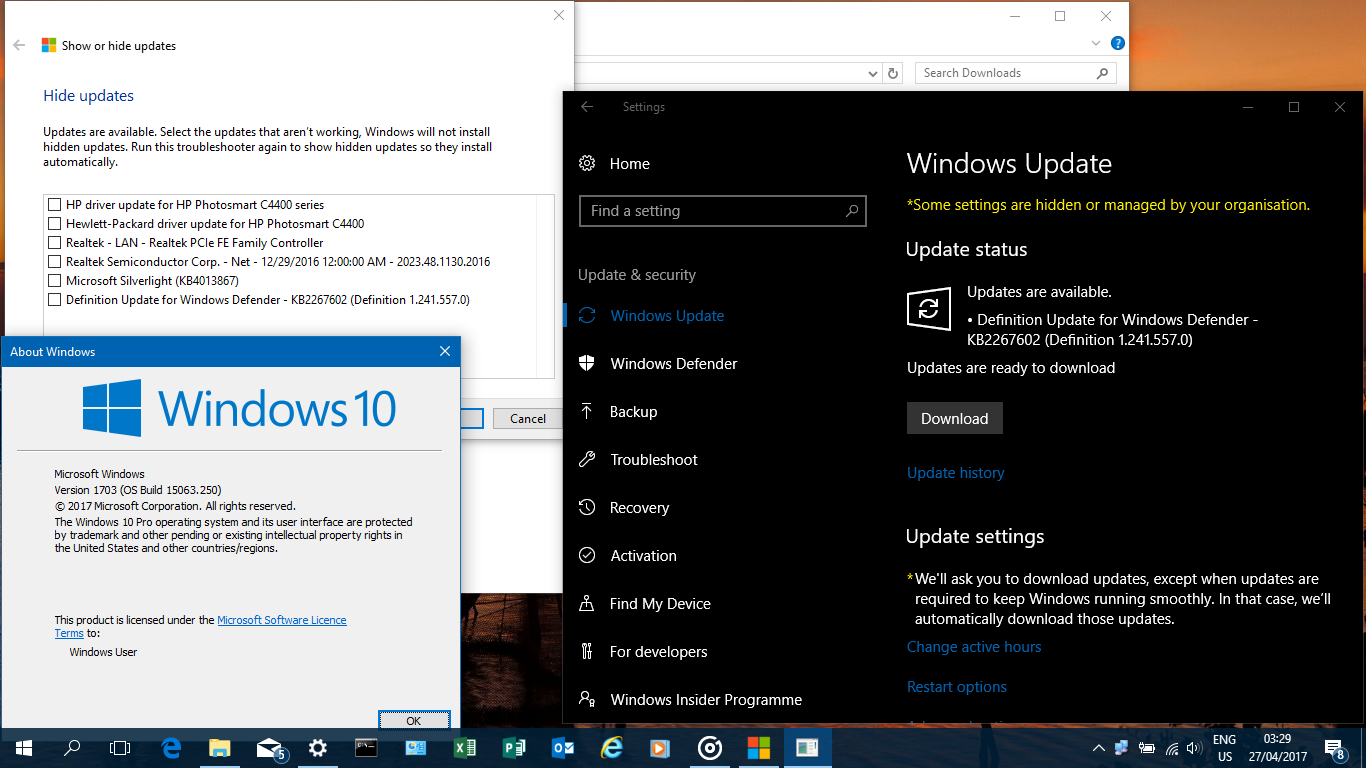The image size is (1366, 768).
Task: Open File Explorer help icon
Action: (1118, 44)
